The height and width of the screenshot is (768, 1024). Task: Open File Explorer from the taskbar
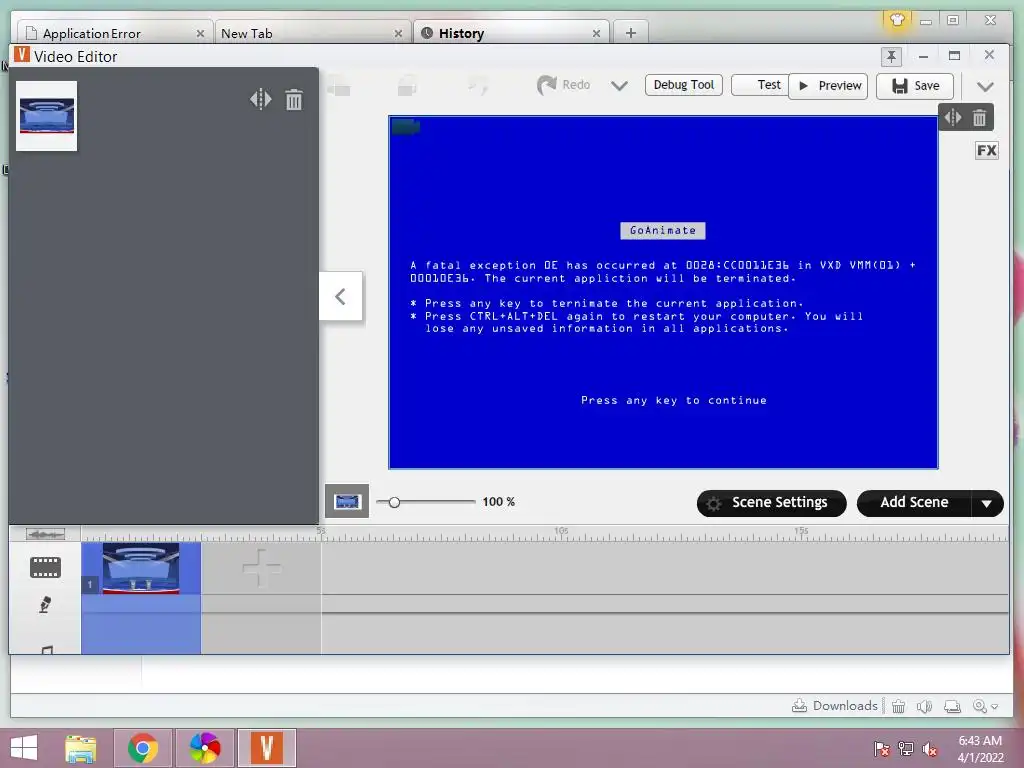point(81,748)
